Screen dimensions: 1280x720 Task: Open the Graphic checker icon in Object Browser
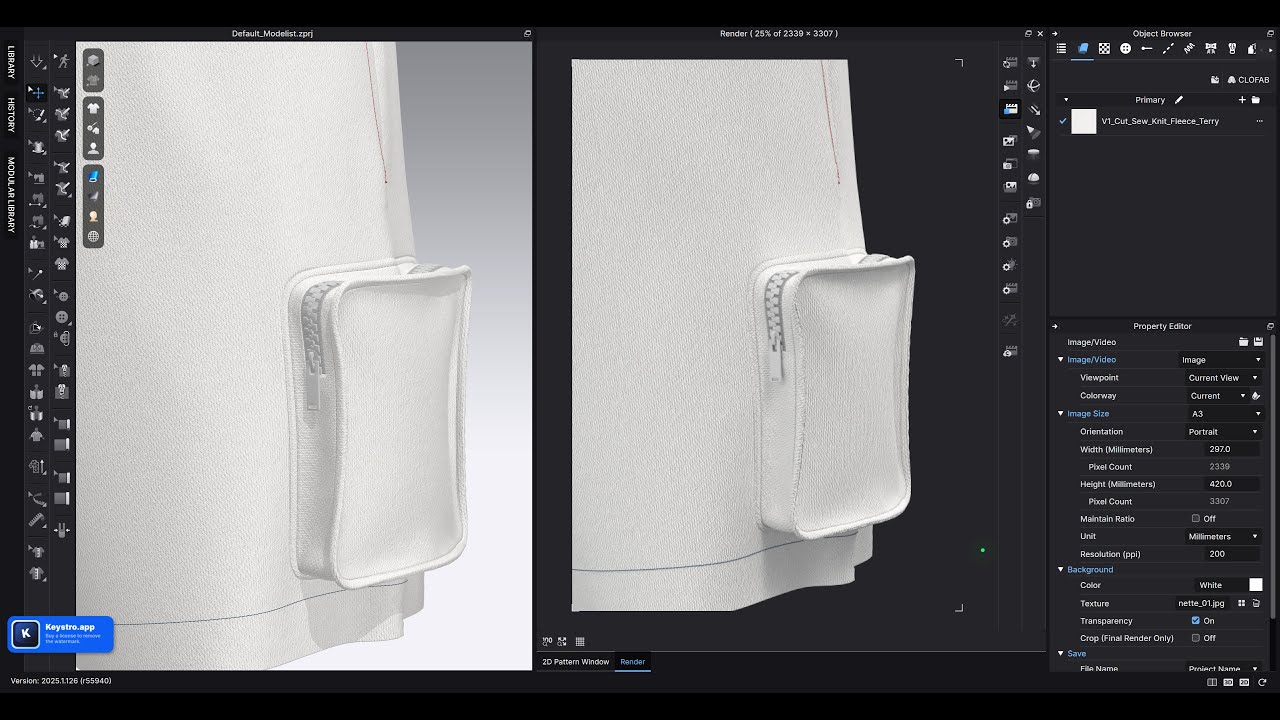[1104, 49]
